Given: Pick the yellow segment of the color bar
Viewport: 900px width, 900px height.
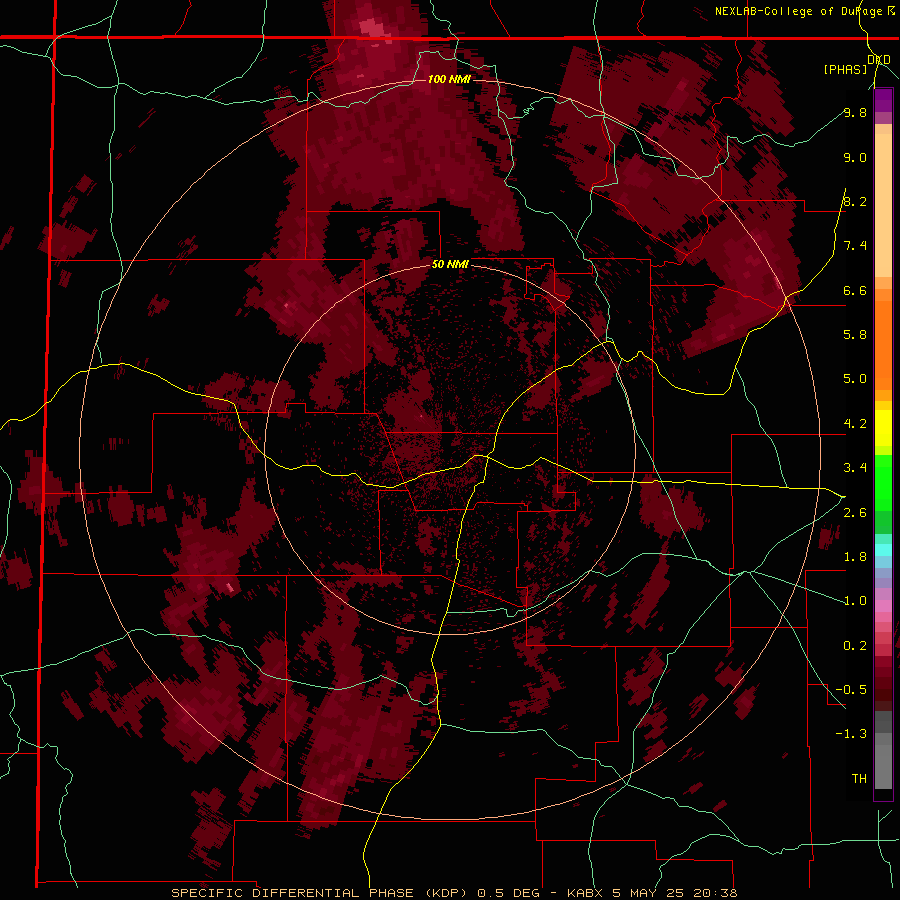Looking at the screenshot, I should click(883, 428).
